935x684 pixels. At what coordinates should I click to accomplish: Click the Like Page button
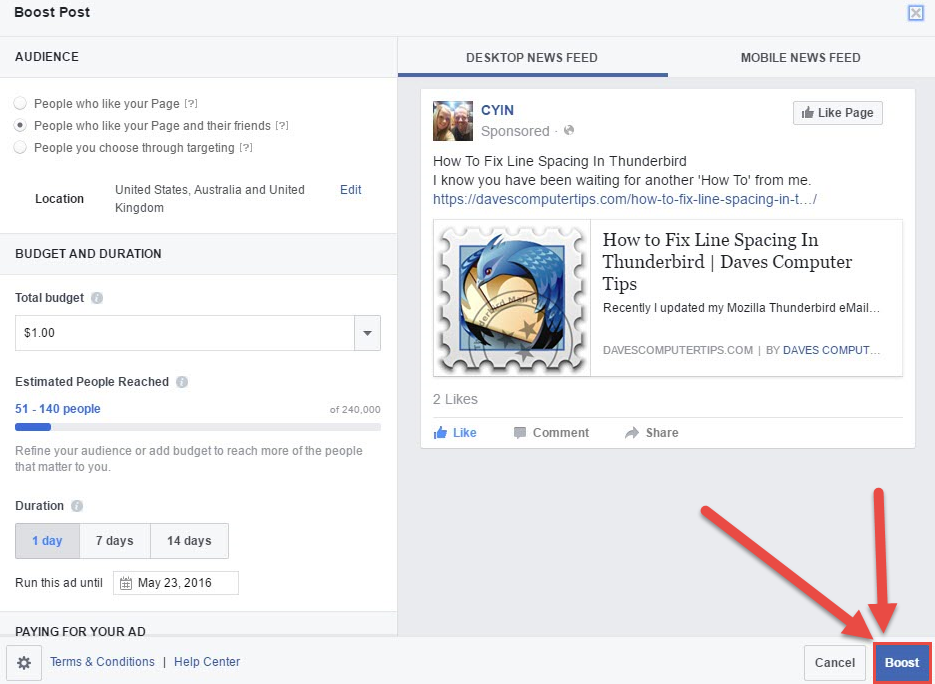click(x=837, y=113)
